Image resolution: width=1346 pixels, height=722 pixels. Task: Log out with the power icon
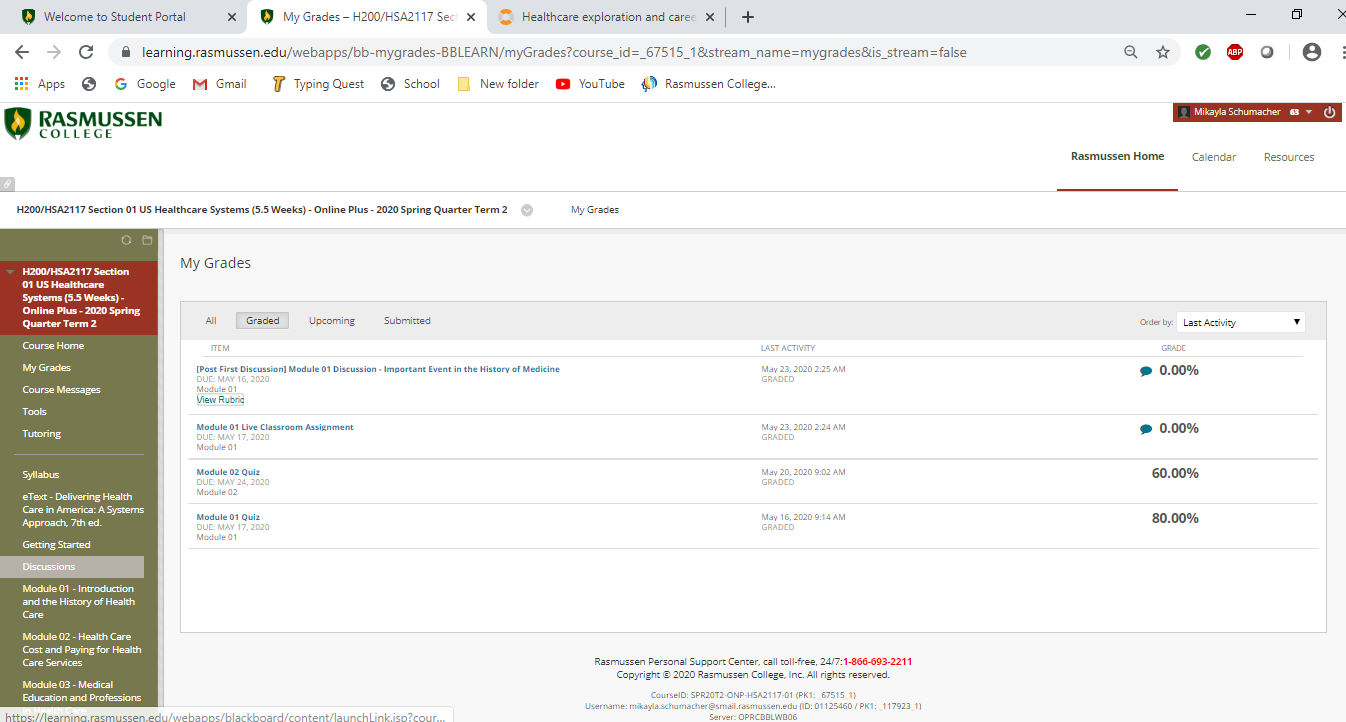tap(1329, 112)
